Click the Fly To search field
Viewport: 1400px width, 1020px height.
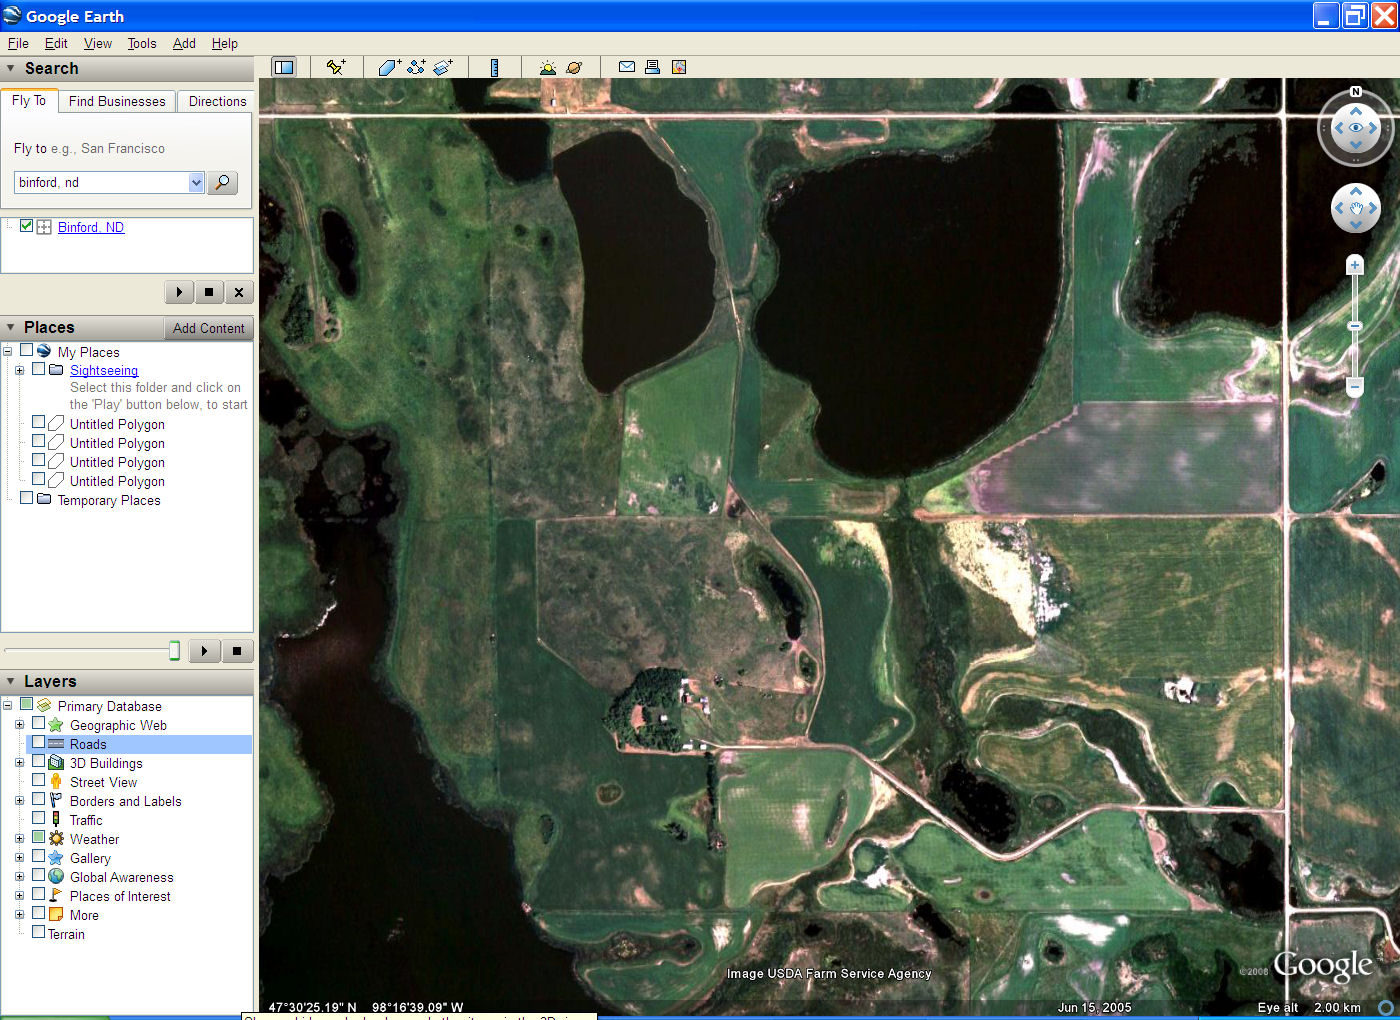pos(101,182)
